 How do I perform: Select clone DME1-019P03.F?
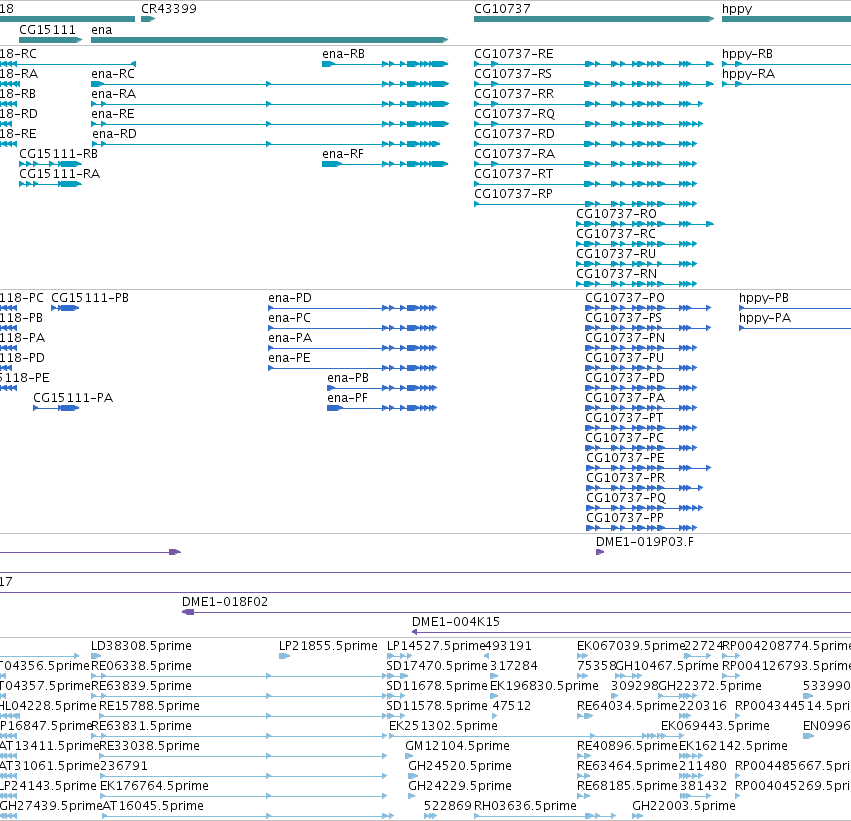[600, 552]
